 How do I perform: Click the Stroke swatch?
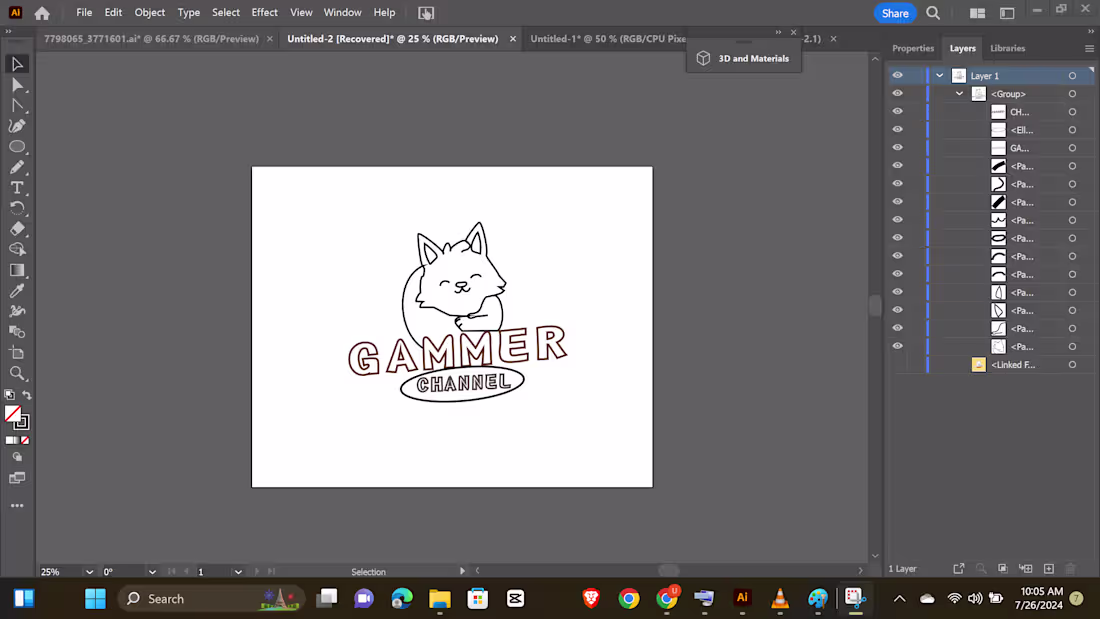coord(22,422)
